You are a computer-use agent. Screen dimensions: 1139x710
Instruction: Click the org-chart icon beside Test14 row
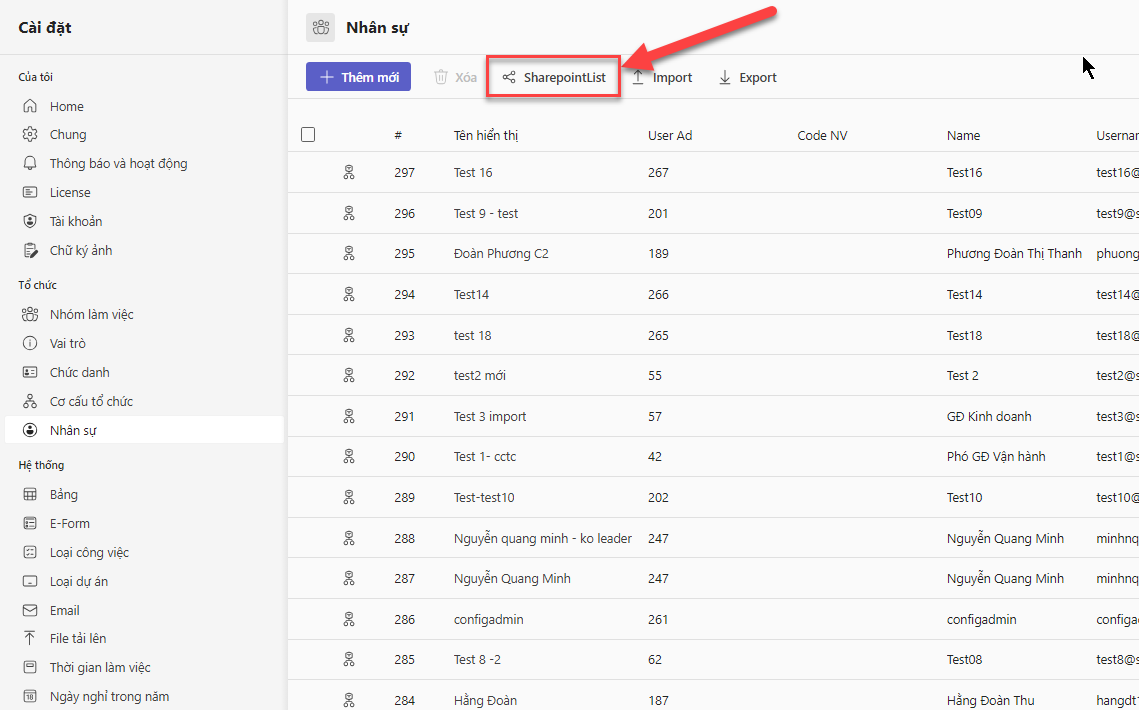[349, 295]
